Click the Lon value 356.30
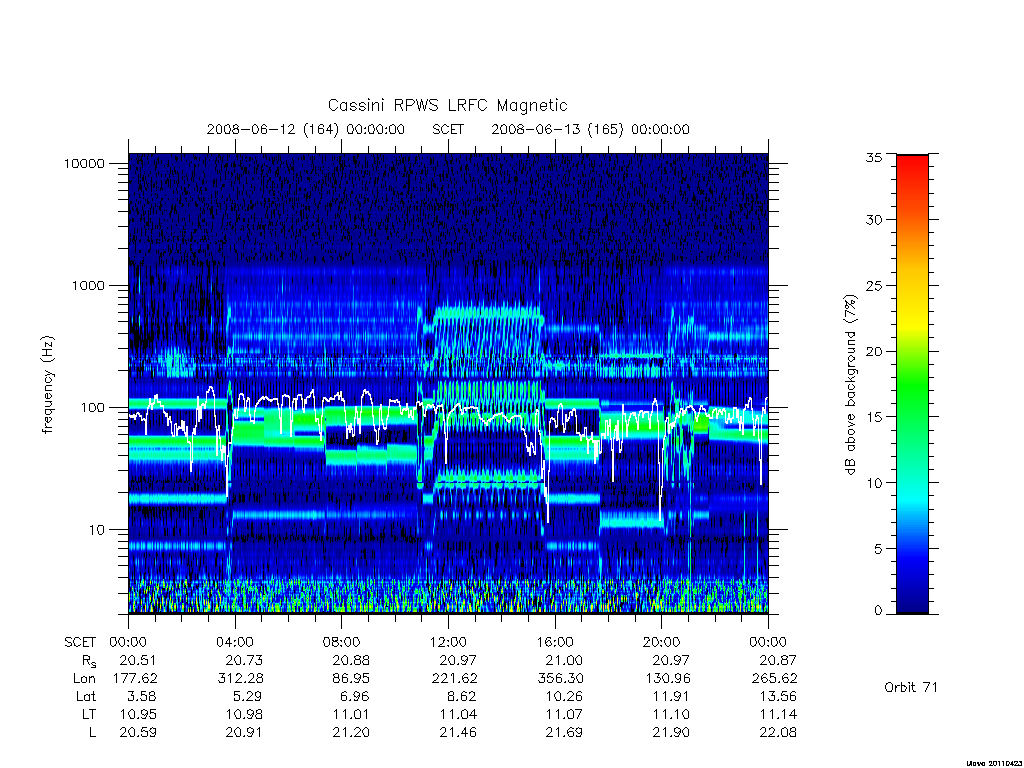The image size is (1024, 768). [x=560, y=679]
